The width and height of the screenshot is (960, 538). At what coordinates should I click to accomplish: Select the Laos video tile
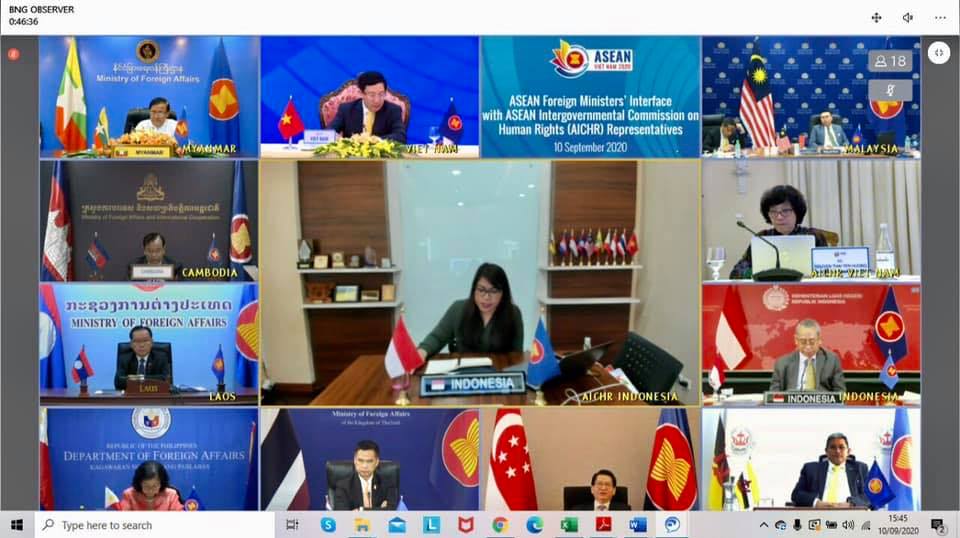(x=149, y=344)
